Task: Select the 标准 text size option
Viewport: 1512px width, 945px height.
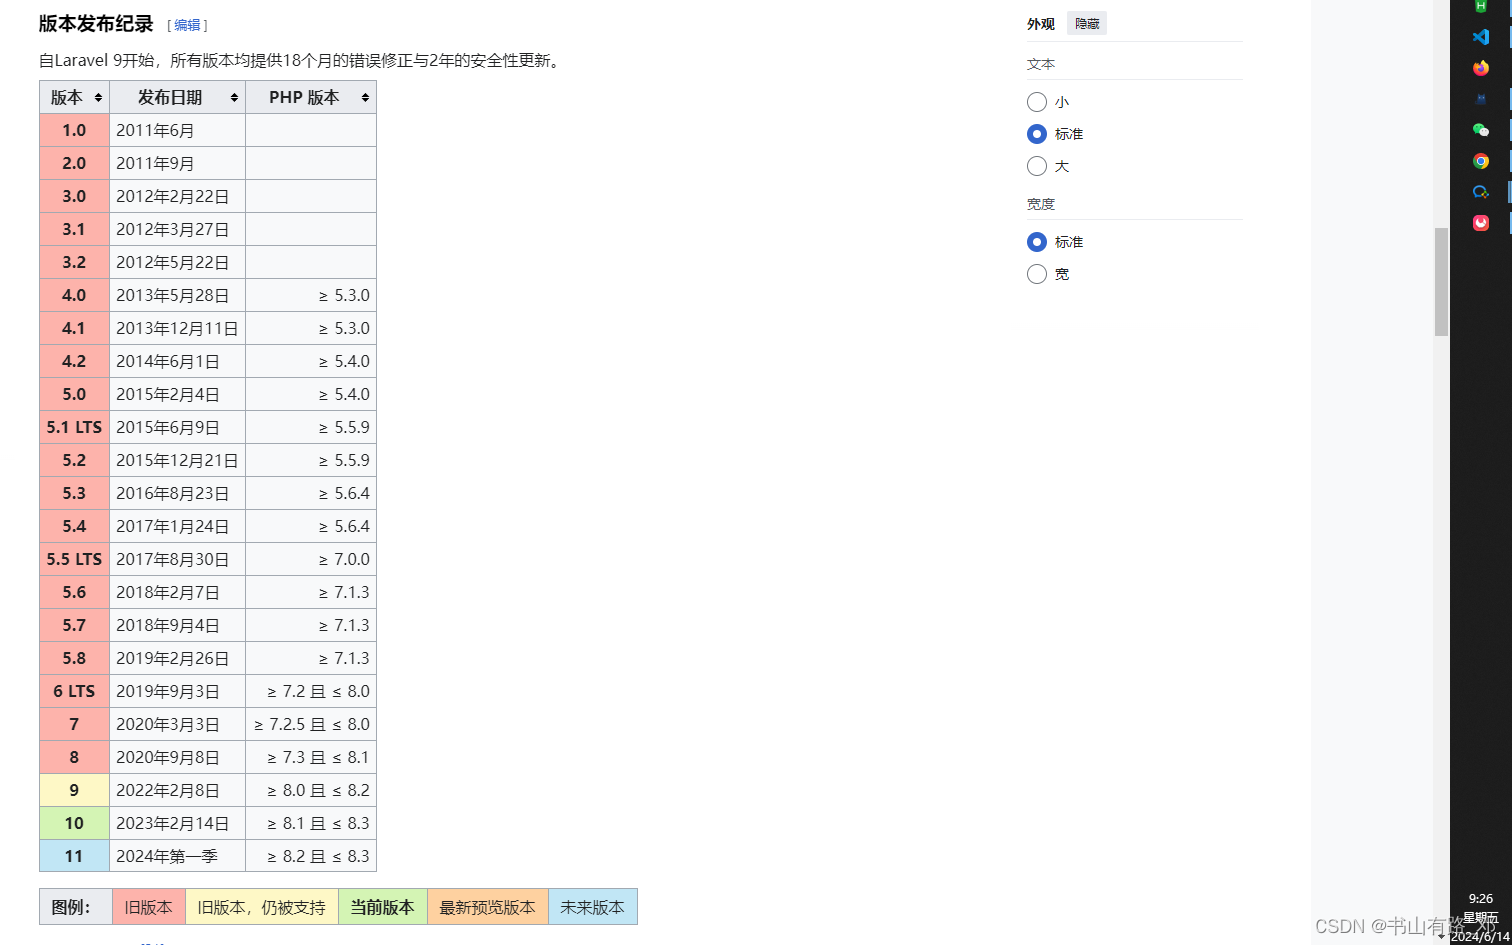Action: (x=1037, y=134)
